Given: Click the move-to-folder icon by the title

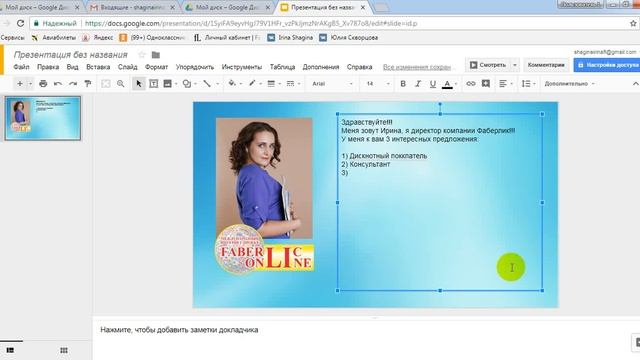Looking at the screenshot, I should 156,55.
